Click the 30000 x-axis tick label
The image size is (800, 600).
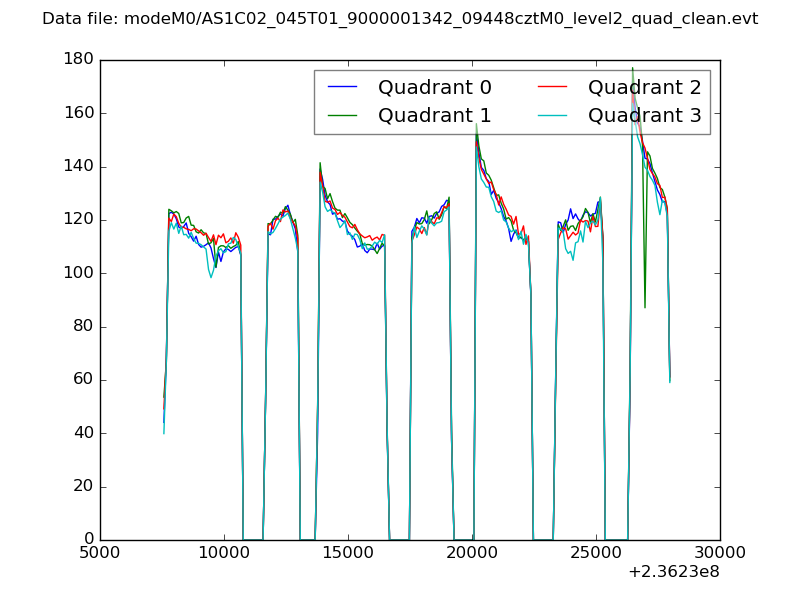pos(720,552)
